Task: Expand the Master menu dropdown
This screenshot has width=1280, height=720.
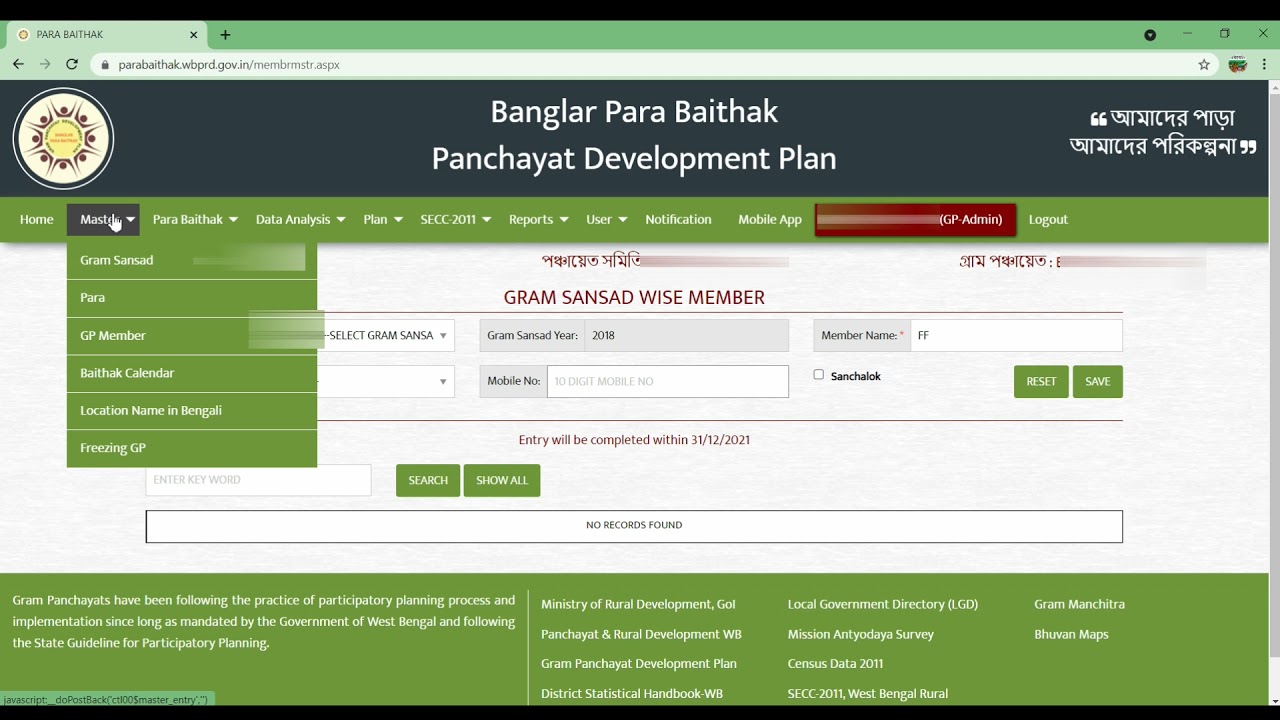Action: point(103,219)
